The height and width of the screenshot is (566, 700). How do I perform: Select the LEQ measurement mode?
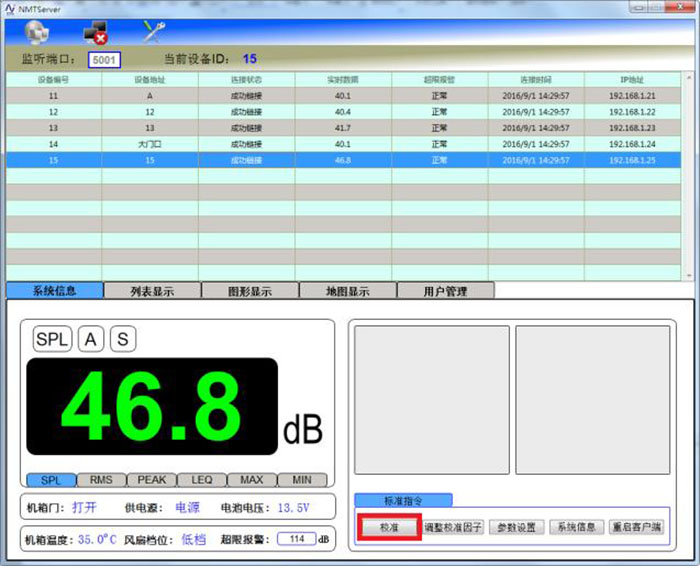[x=201, y=480]
